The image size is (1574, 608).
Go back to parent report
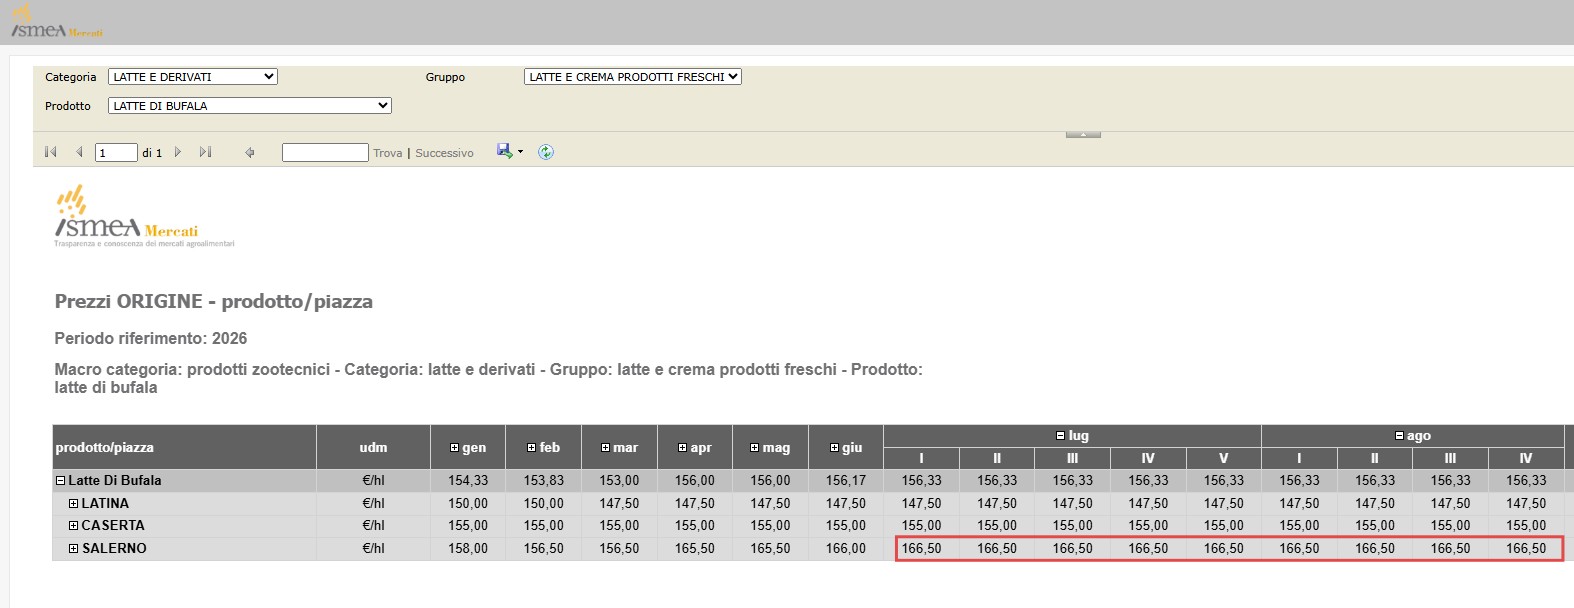coord(250,152)
